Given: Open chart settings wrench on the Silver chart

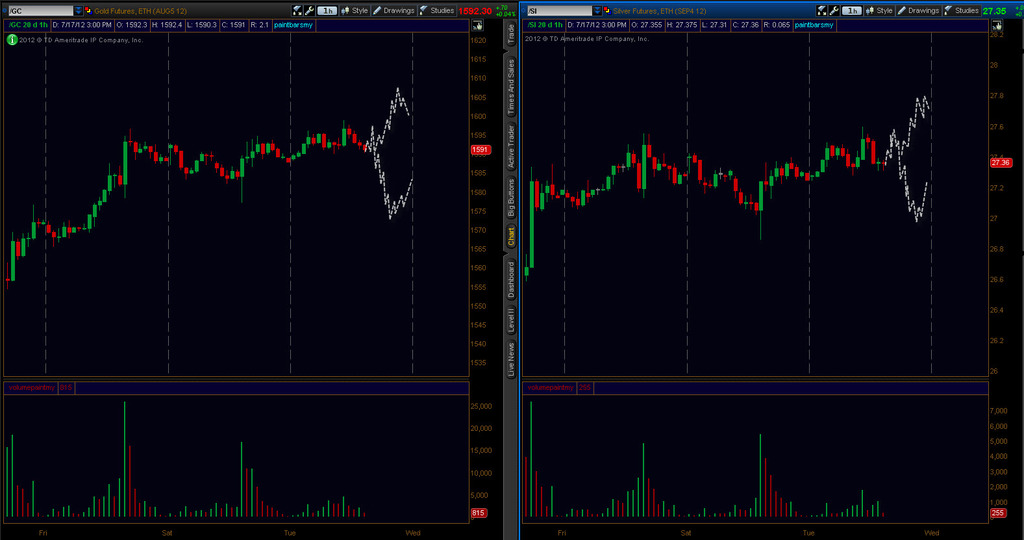Looking at the screenshot, I should (x=834, y=10).
